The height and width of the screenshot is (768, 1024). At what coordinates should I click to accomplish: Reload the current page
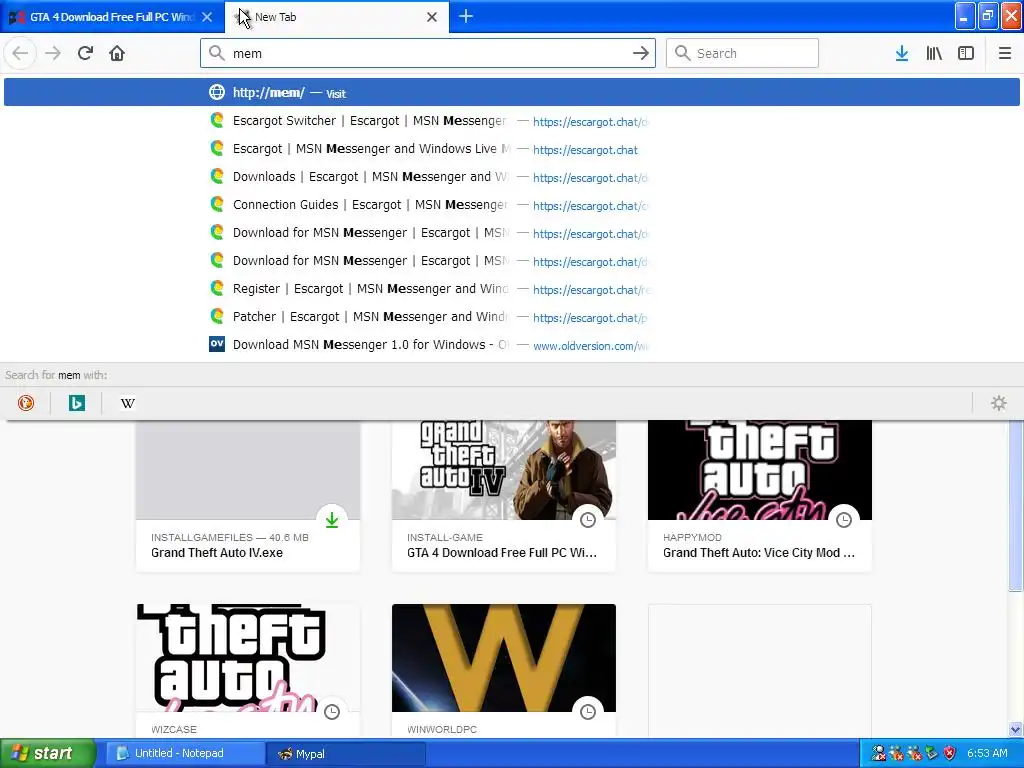click(x=85, y=53)
